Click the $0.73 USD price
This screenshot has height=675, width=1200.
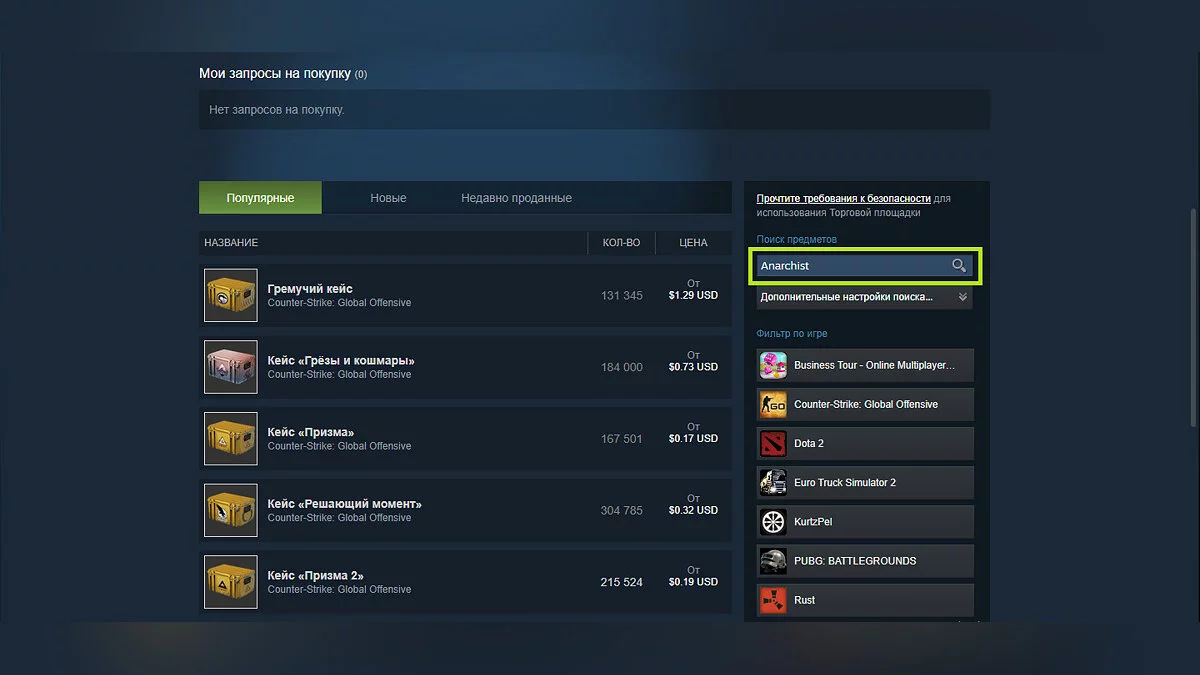(x=693, y=367)
